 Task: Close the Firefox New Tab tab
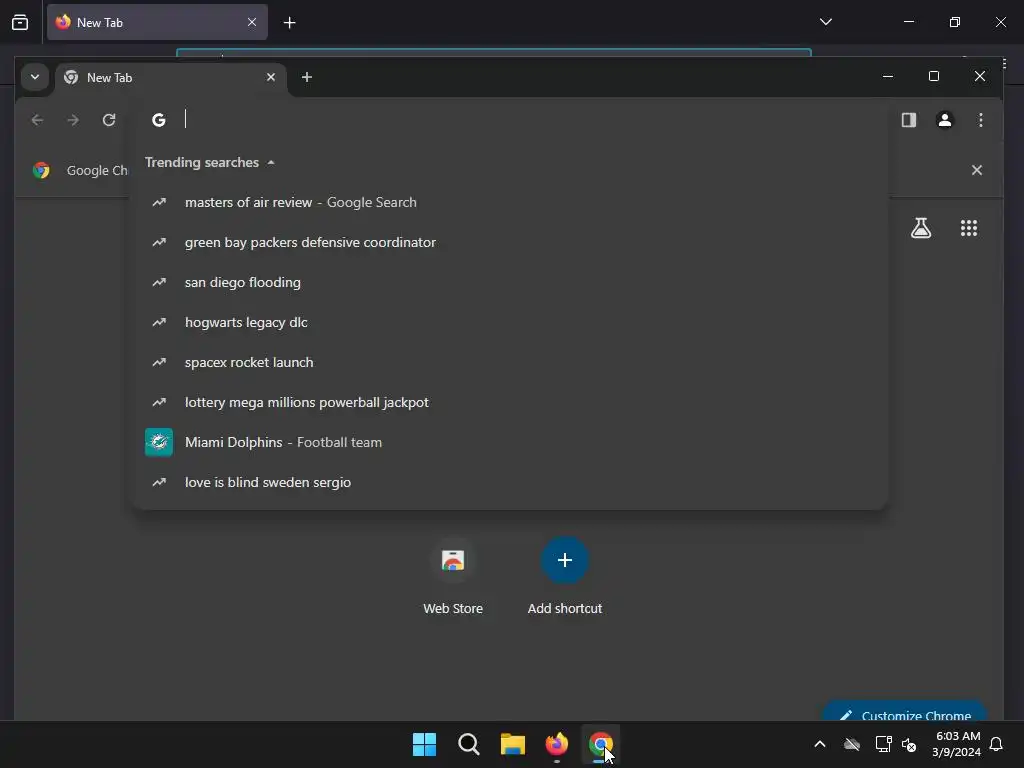[251, 22]
